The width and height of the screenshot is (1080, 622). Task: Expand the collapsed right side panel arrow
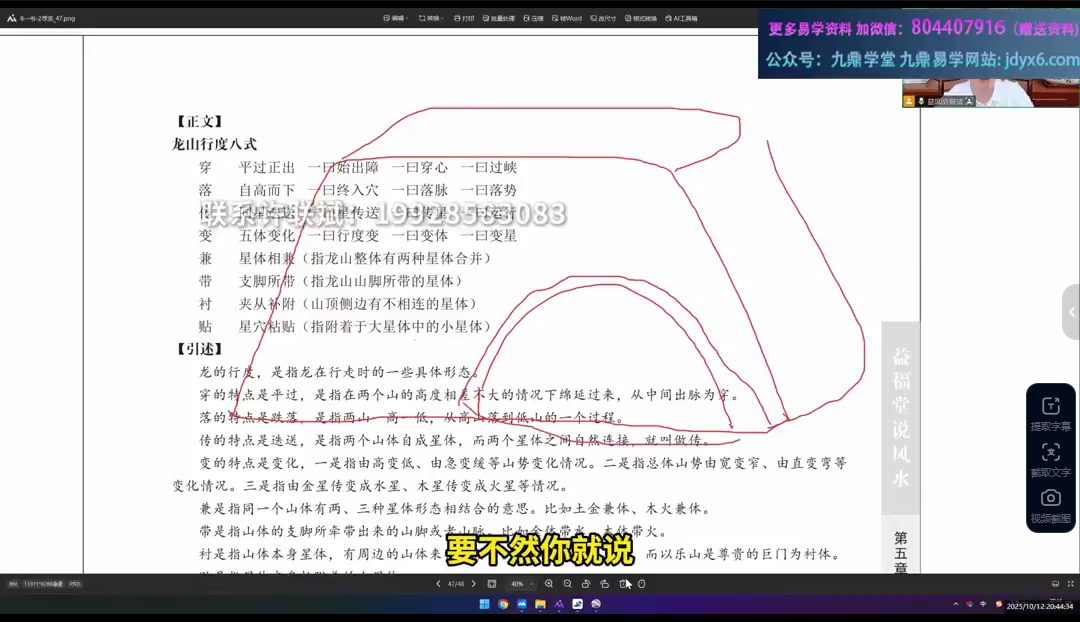click(x=1071, y=312)
